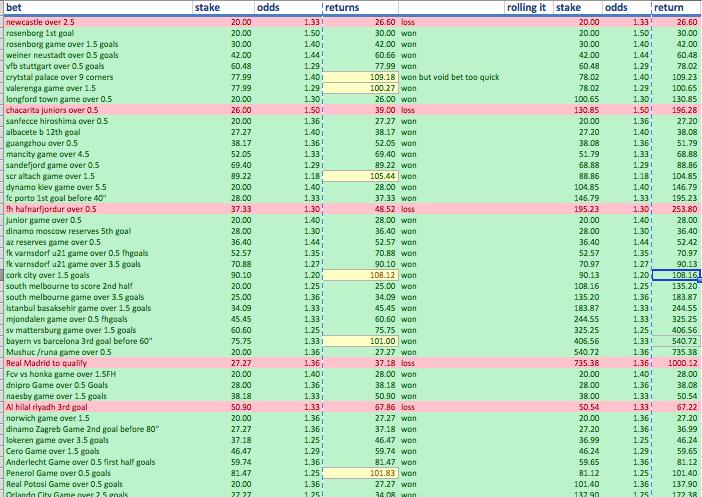702x497 pixels.
Task: Select "Cero Game over 1.5 goals" cell
Action: pos(98,451)
